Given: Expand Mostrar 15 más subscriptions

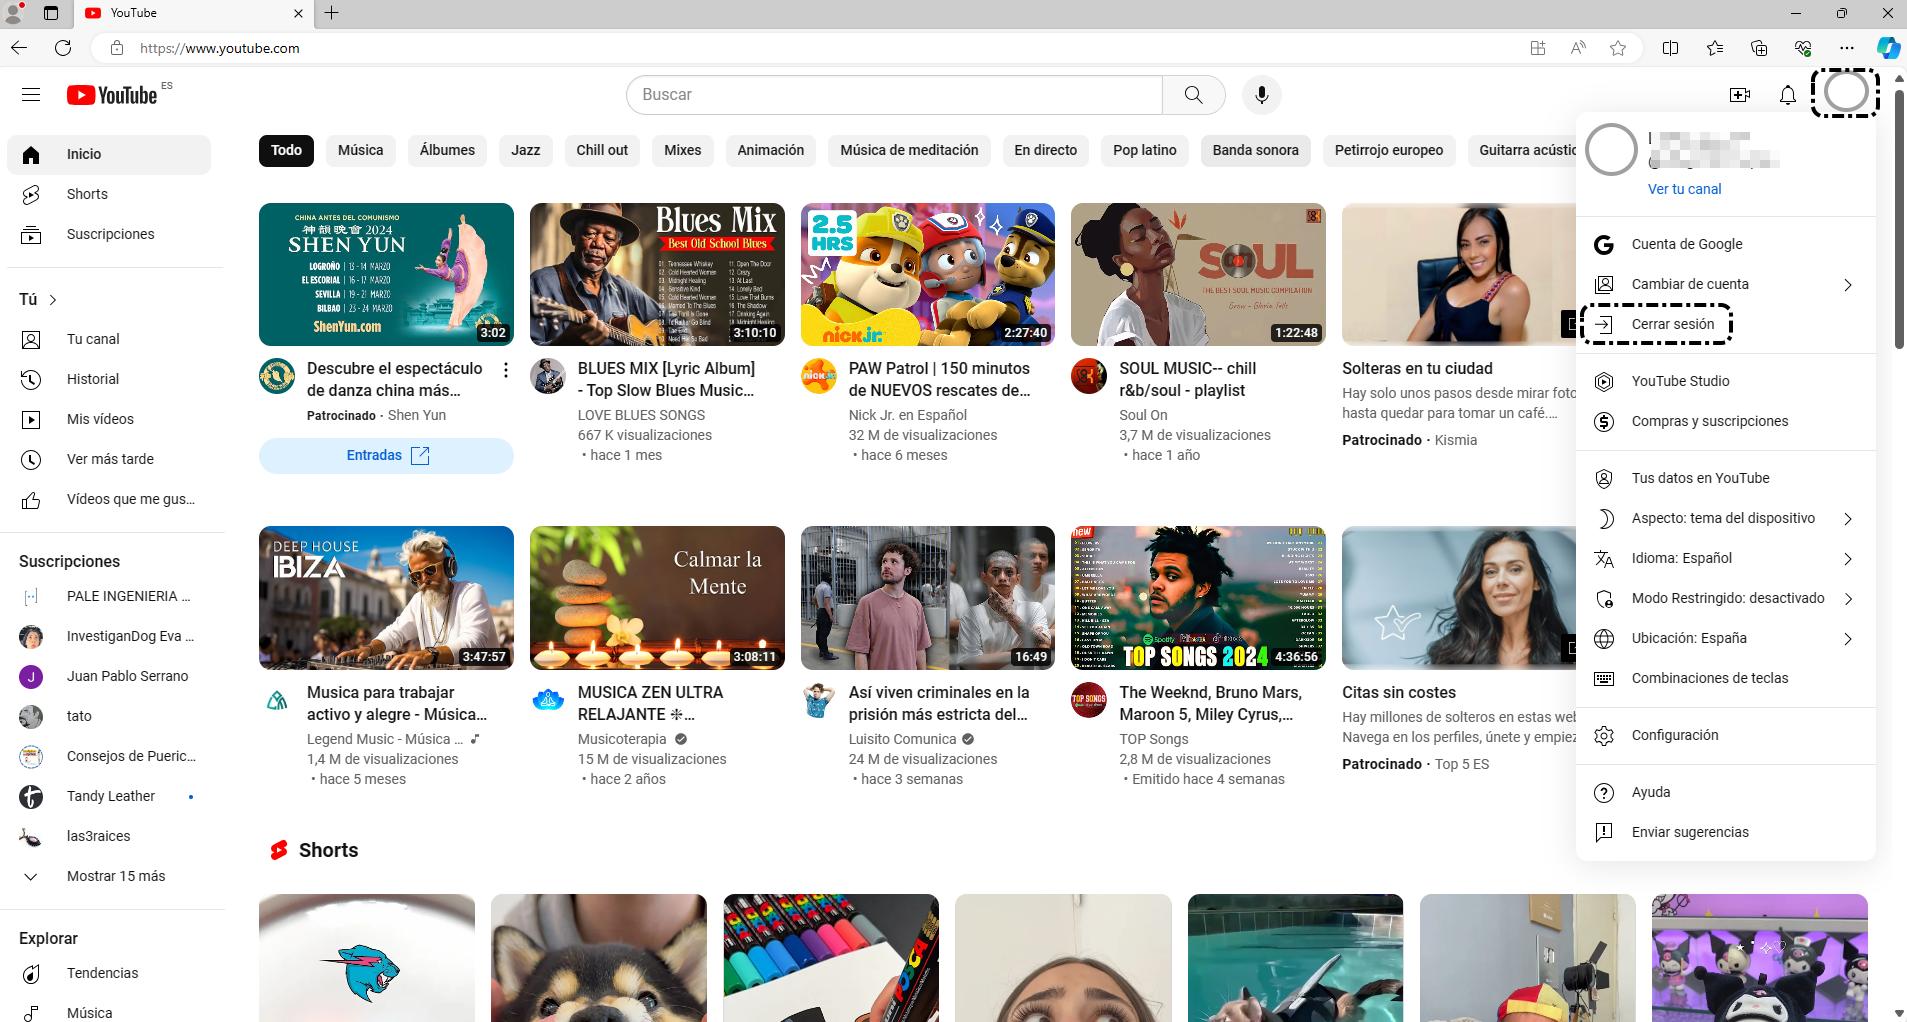Looking at the screenshot, I should coord(109,876).
